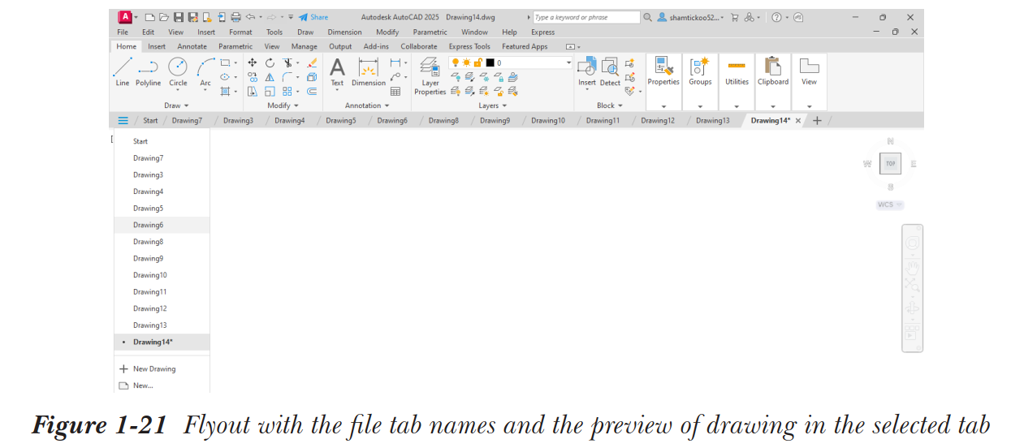Open the Format menu
The width and height of the screenshot is (1024, 448).
click(240, 32)
